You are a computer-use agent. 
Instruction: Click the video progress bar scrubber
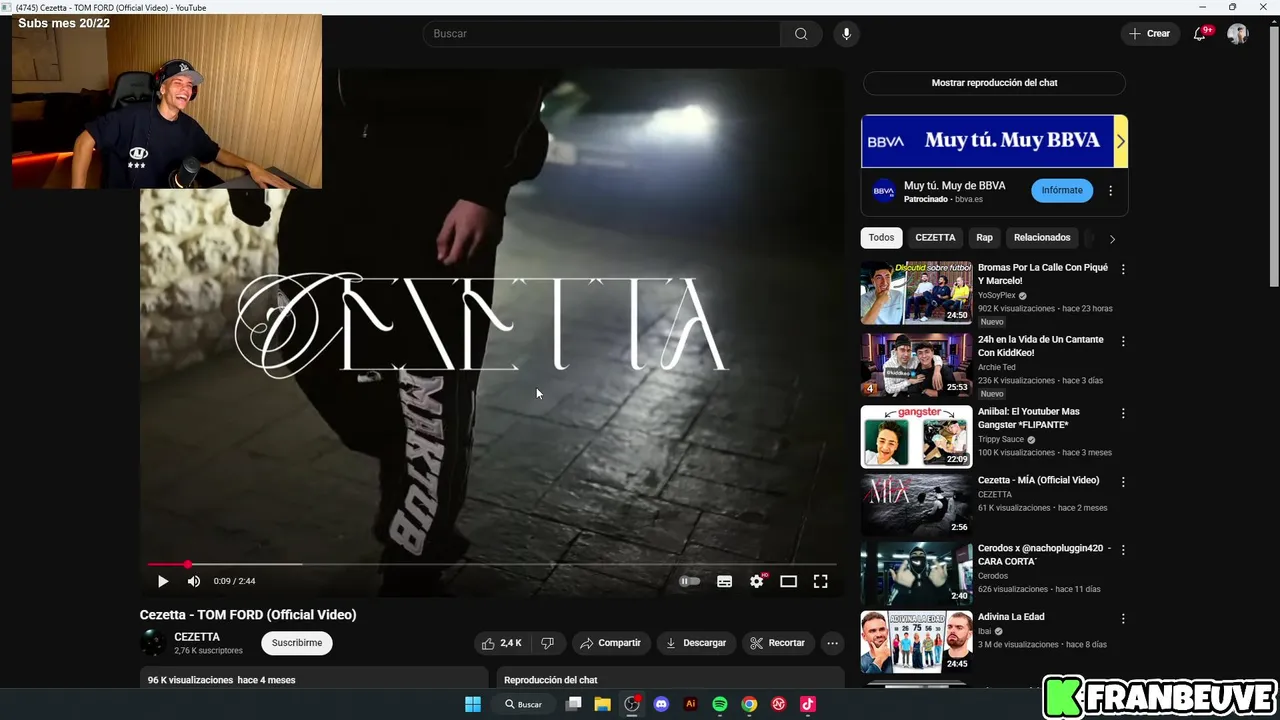(187, 564)
